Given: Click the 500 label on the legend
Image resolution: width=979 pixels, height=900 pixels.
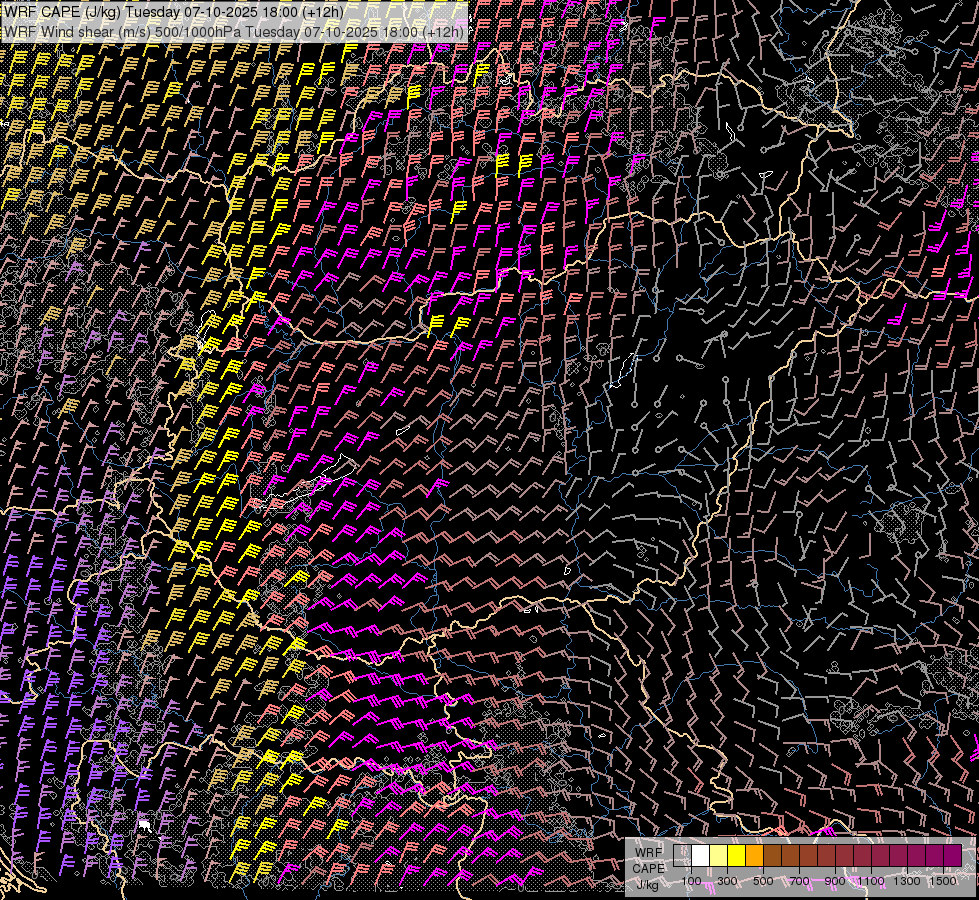Looking at the screenshot, I should pos(763,881).
